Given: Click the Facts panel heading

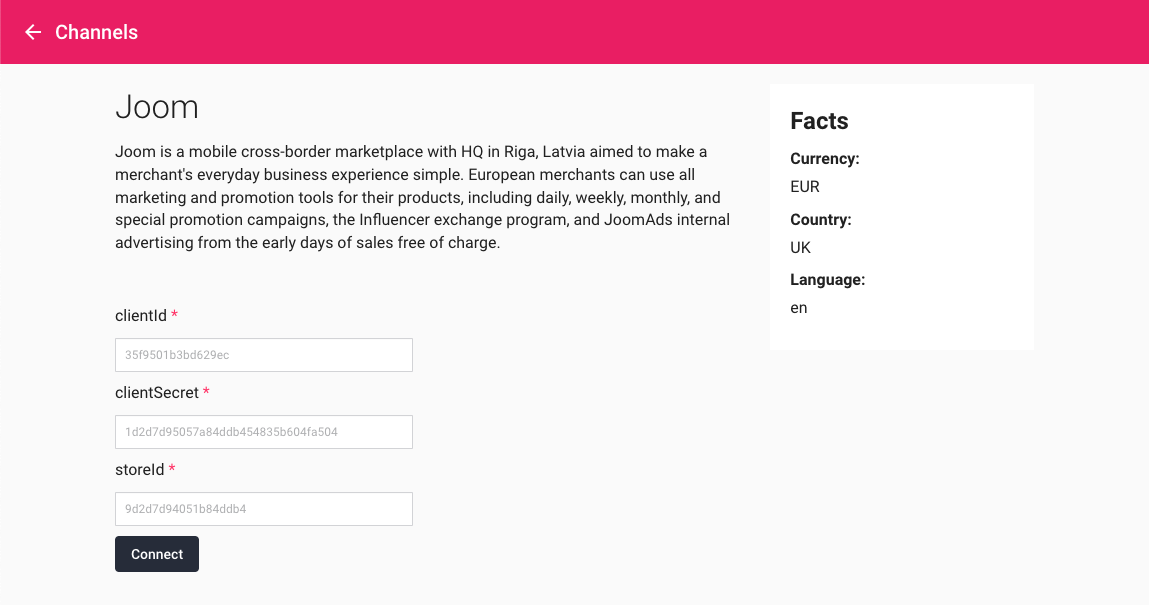Looking at the screenshot, I should pyautogui.click(x=819, y=121).
